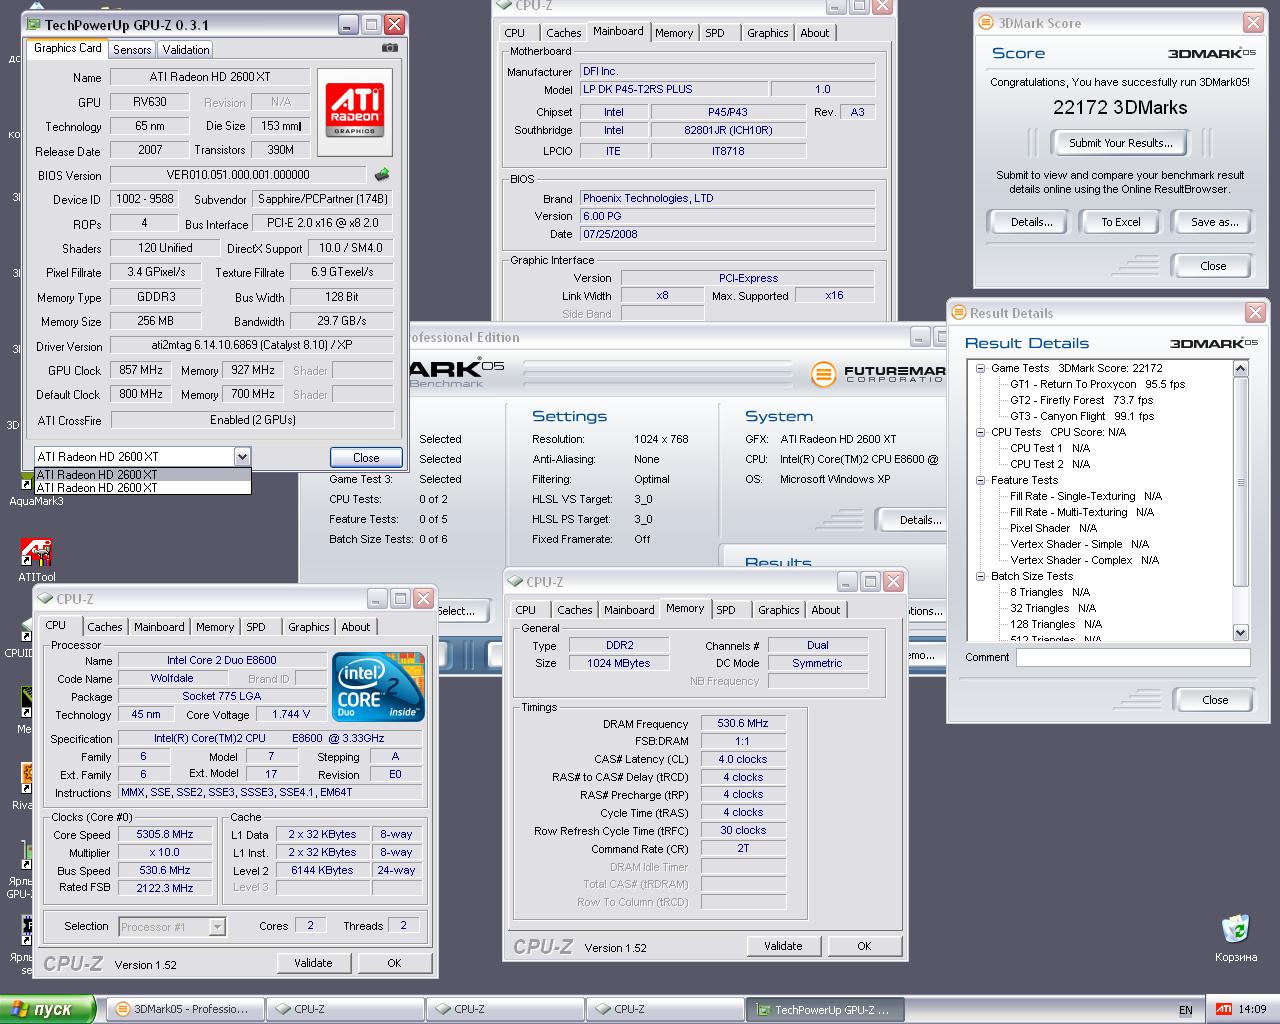1280x1024 pixels.
Task: Click the motherboard model LP DK P45-T2RS PLUS
Action: (x=675, y=89)
